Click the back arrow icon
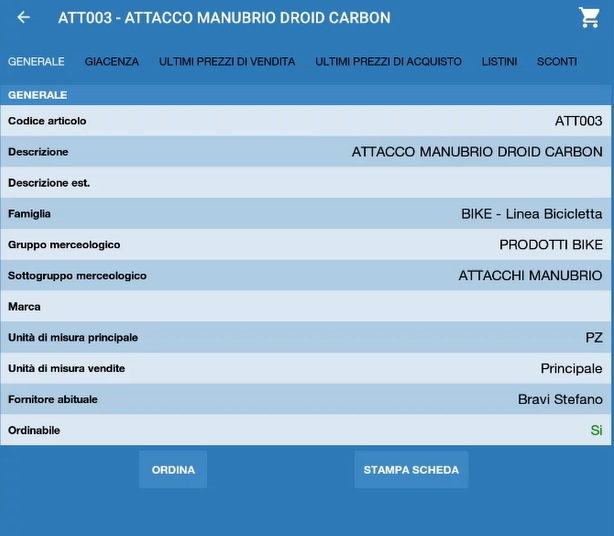Screen dimensions: 614x536 (x=24, y=18)
